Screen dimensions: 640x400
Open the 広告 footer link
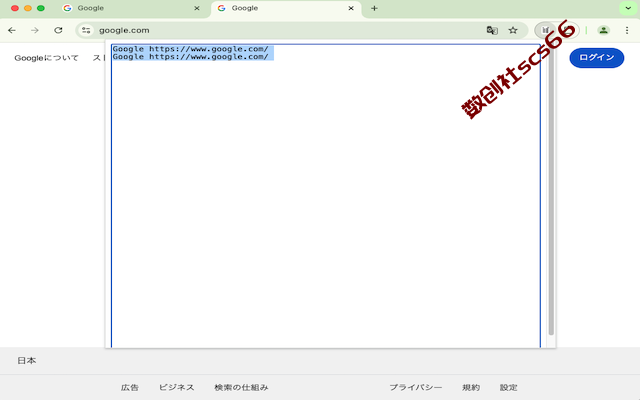pyautogui.click(x=130, y=387)
